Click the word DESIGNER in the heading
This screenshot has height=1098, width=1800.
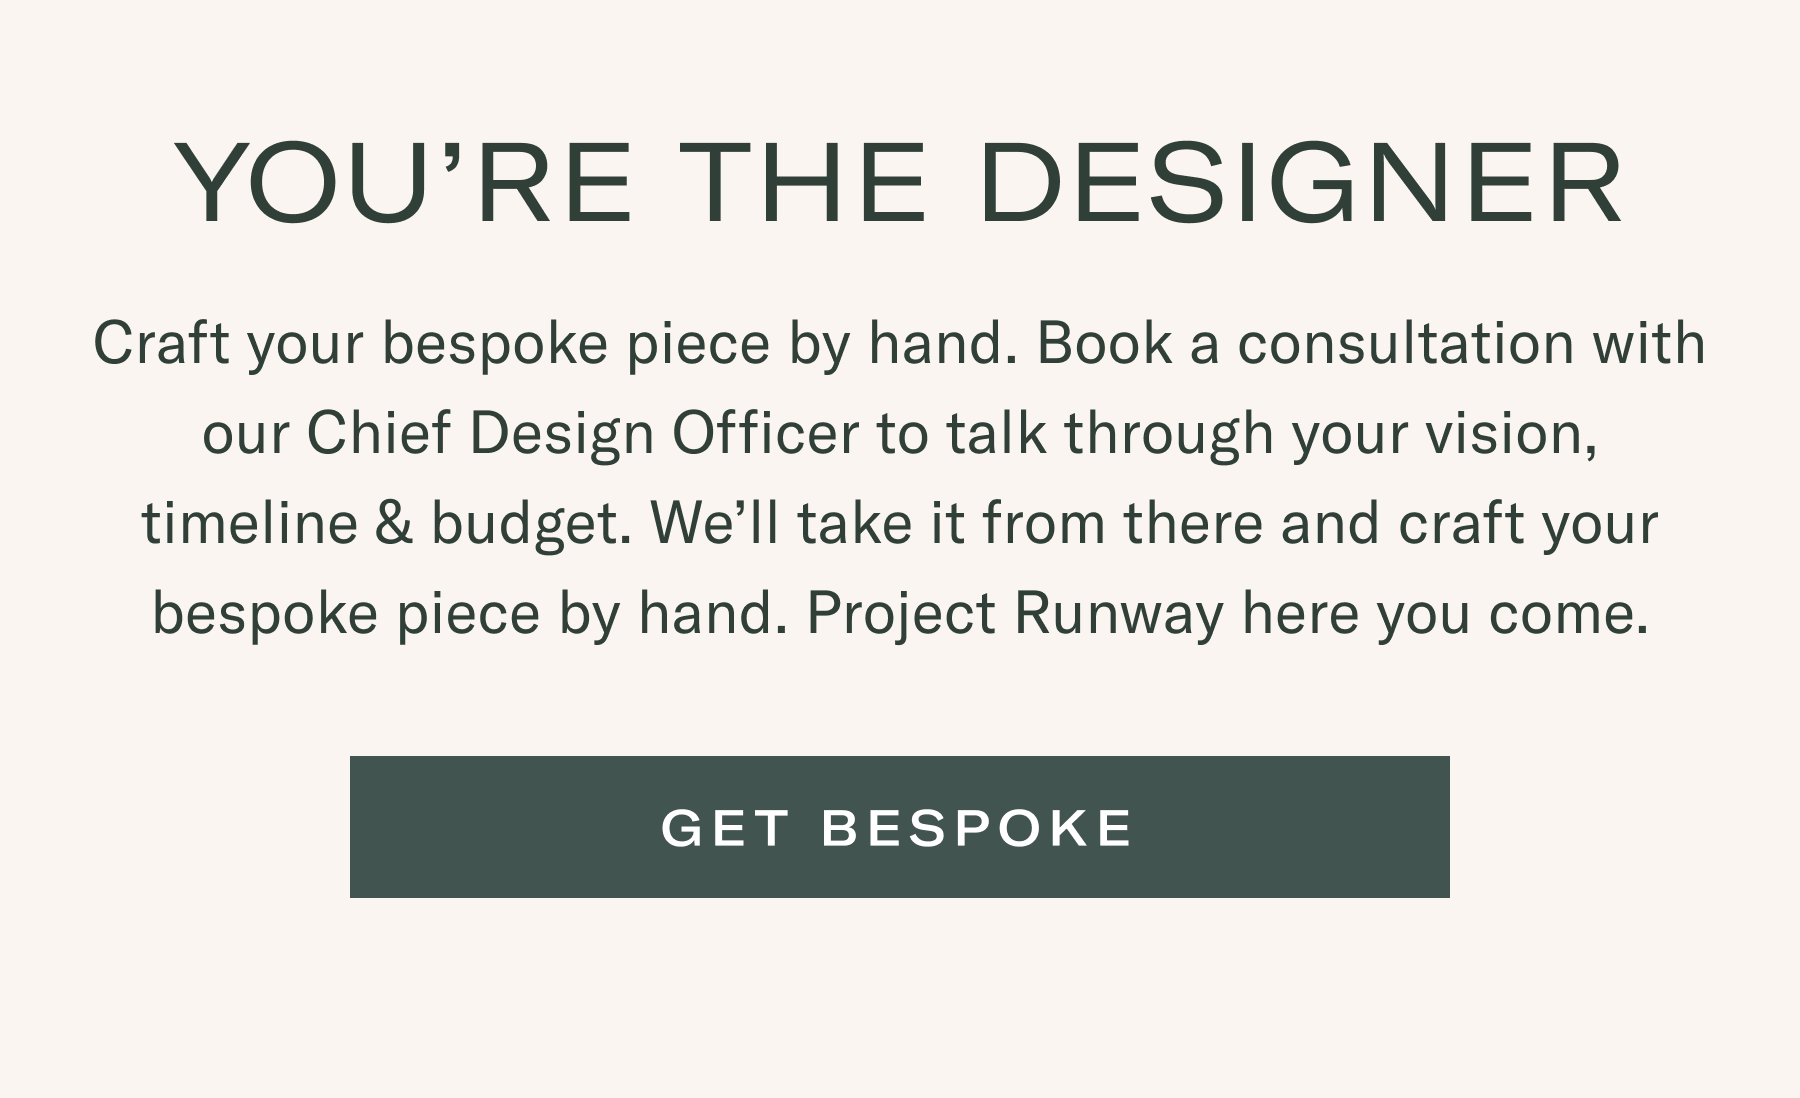click(x=1302, y=184)
